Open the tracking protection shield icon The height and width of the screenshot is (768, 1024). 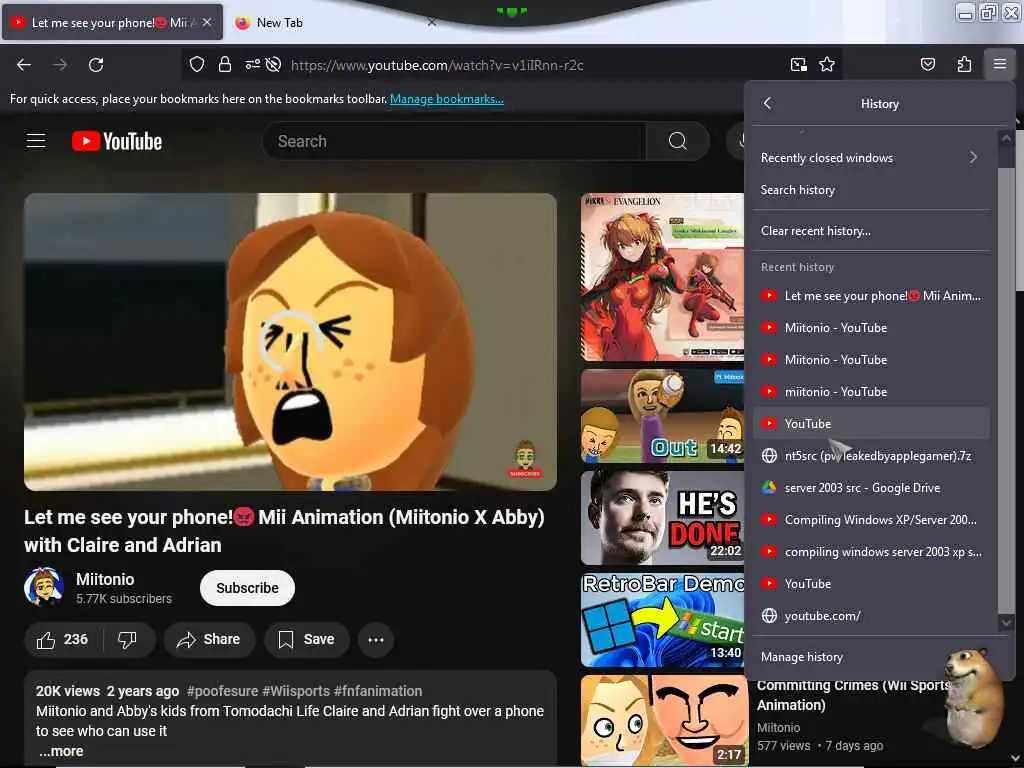[x=197, y=64]
